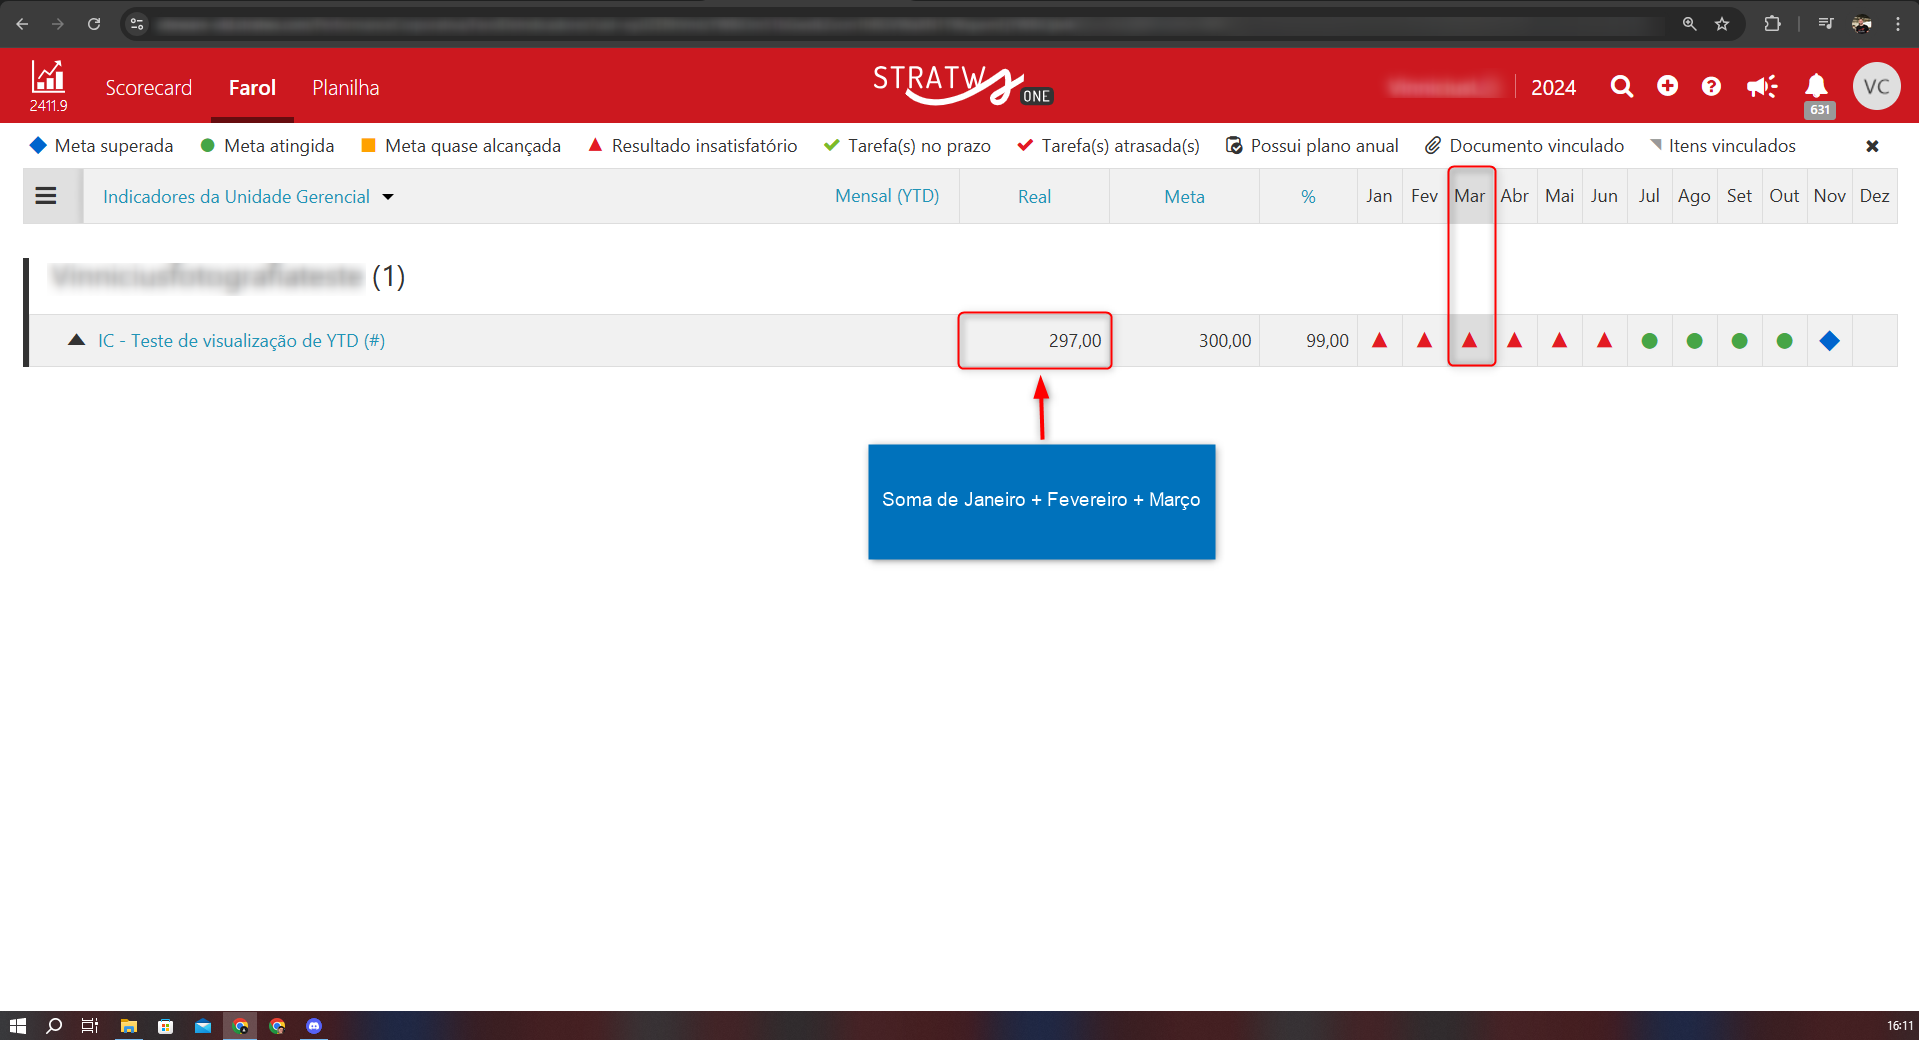Sort by the Meta column header
The width and height of the screenshot is (1919, 1040).
1184,197
